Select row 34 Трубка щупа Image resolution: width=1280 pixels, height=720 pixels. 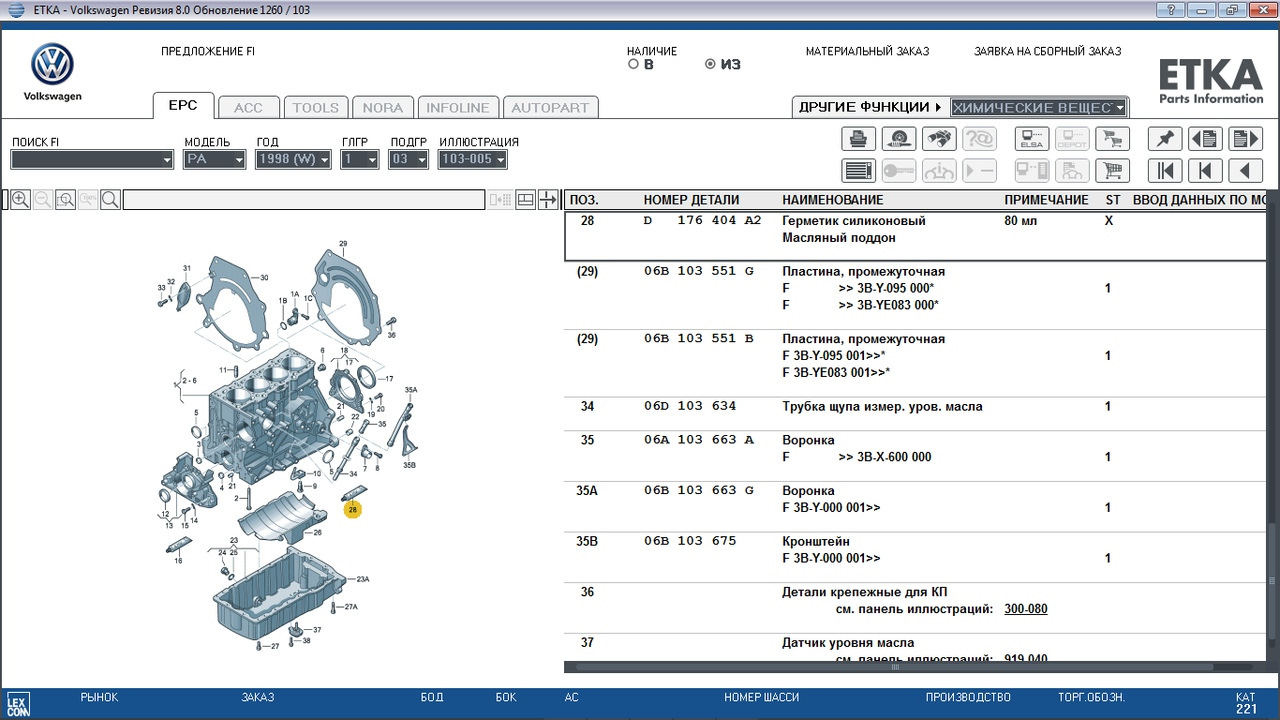(915, 413)
